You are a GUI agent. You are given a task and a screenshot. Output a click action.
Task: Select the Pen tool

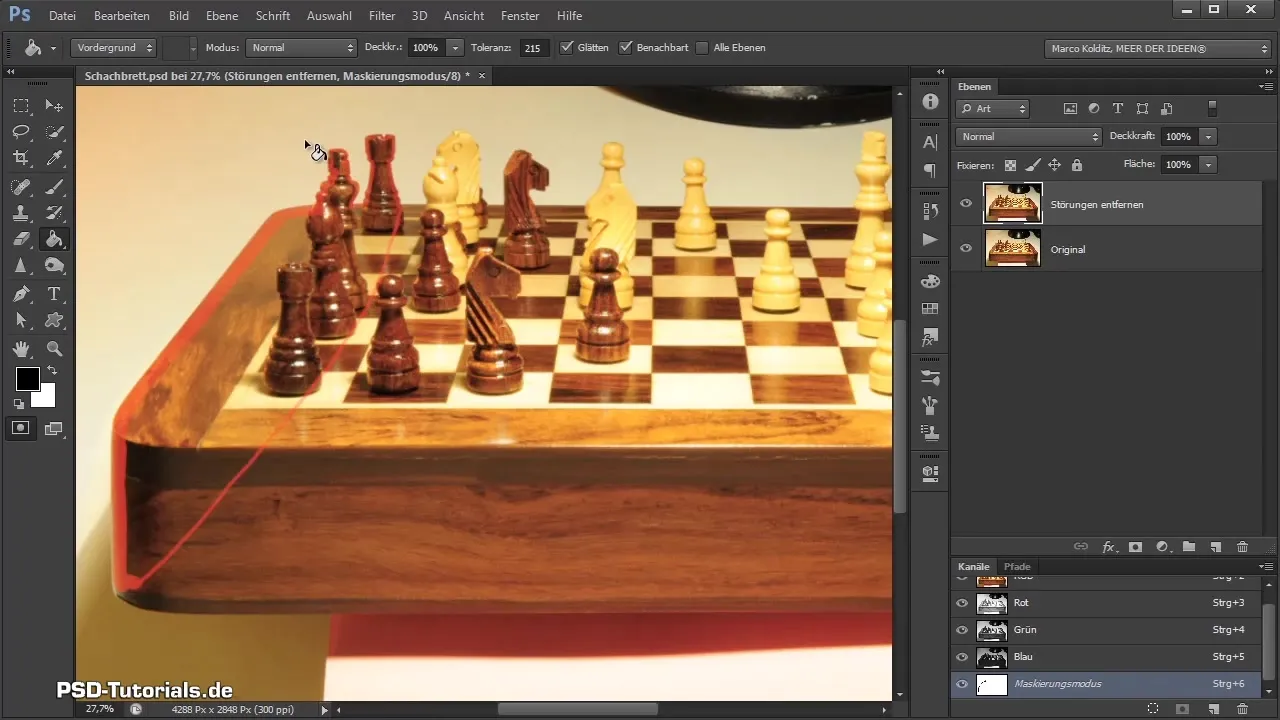pos(21,294)
